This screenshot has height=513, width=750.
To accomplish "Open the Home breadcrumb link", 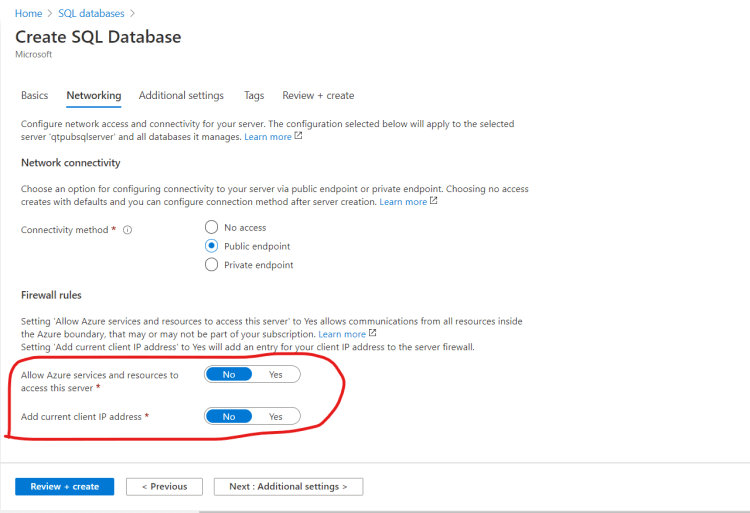I will click(28, 13).
